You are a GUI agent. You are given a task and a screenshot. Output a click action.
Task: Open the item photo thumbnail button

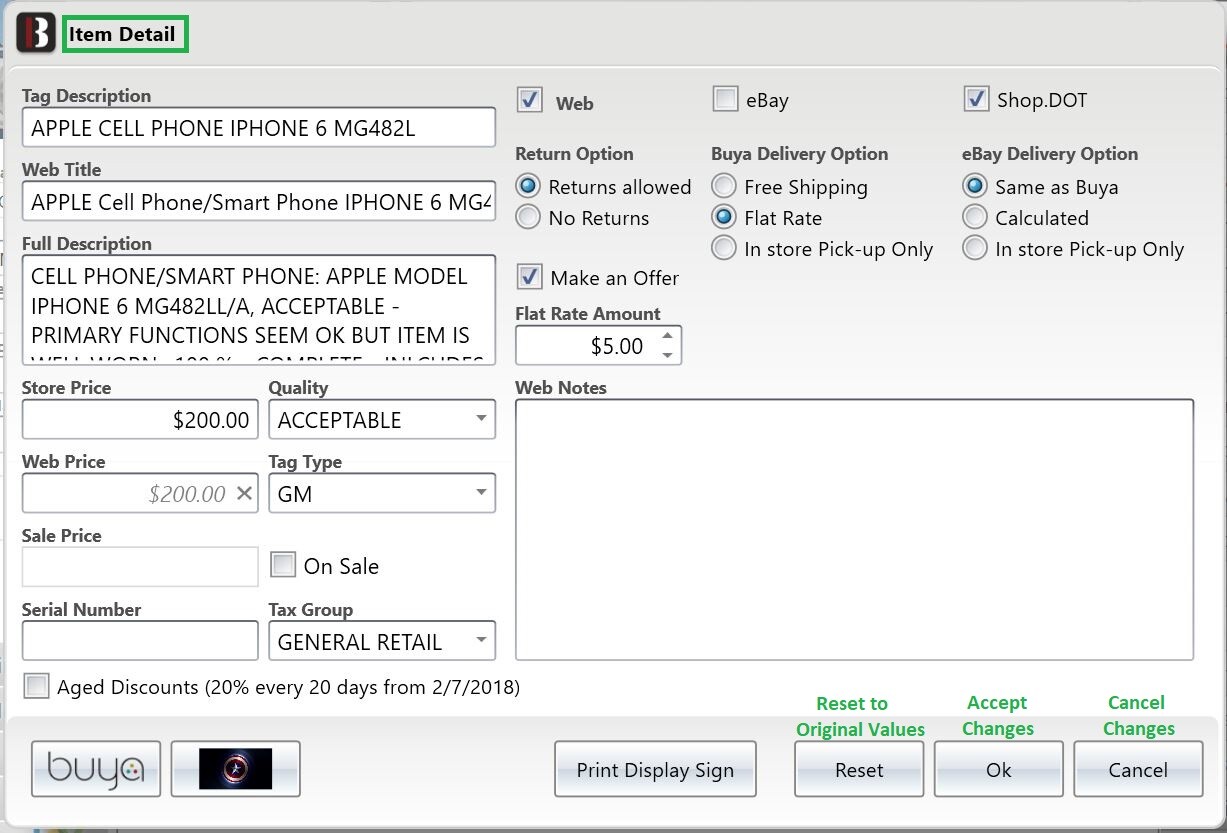point(235,768)
